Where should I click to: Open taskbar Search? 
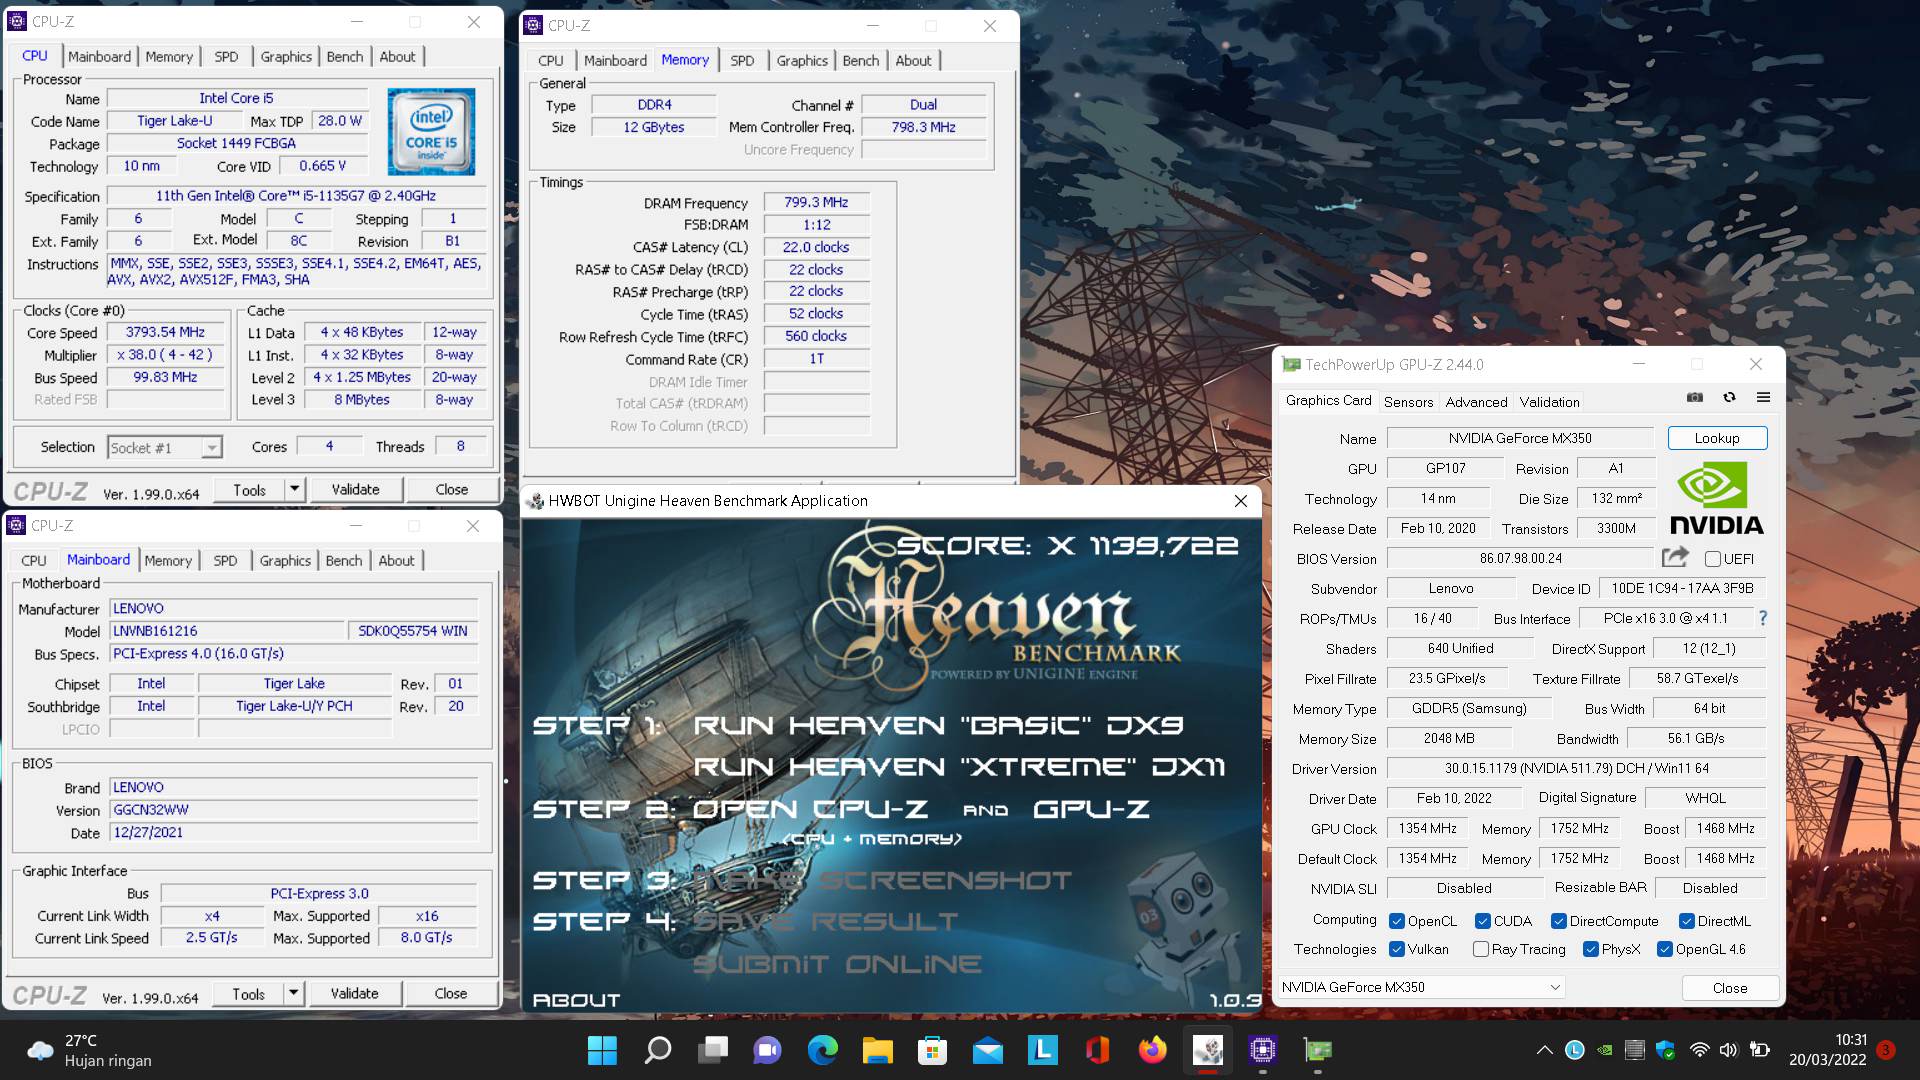pyautogui.click(x=657, y=1050)
